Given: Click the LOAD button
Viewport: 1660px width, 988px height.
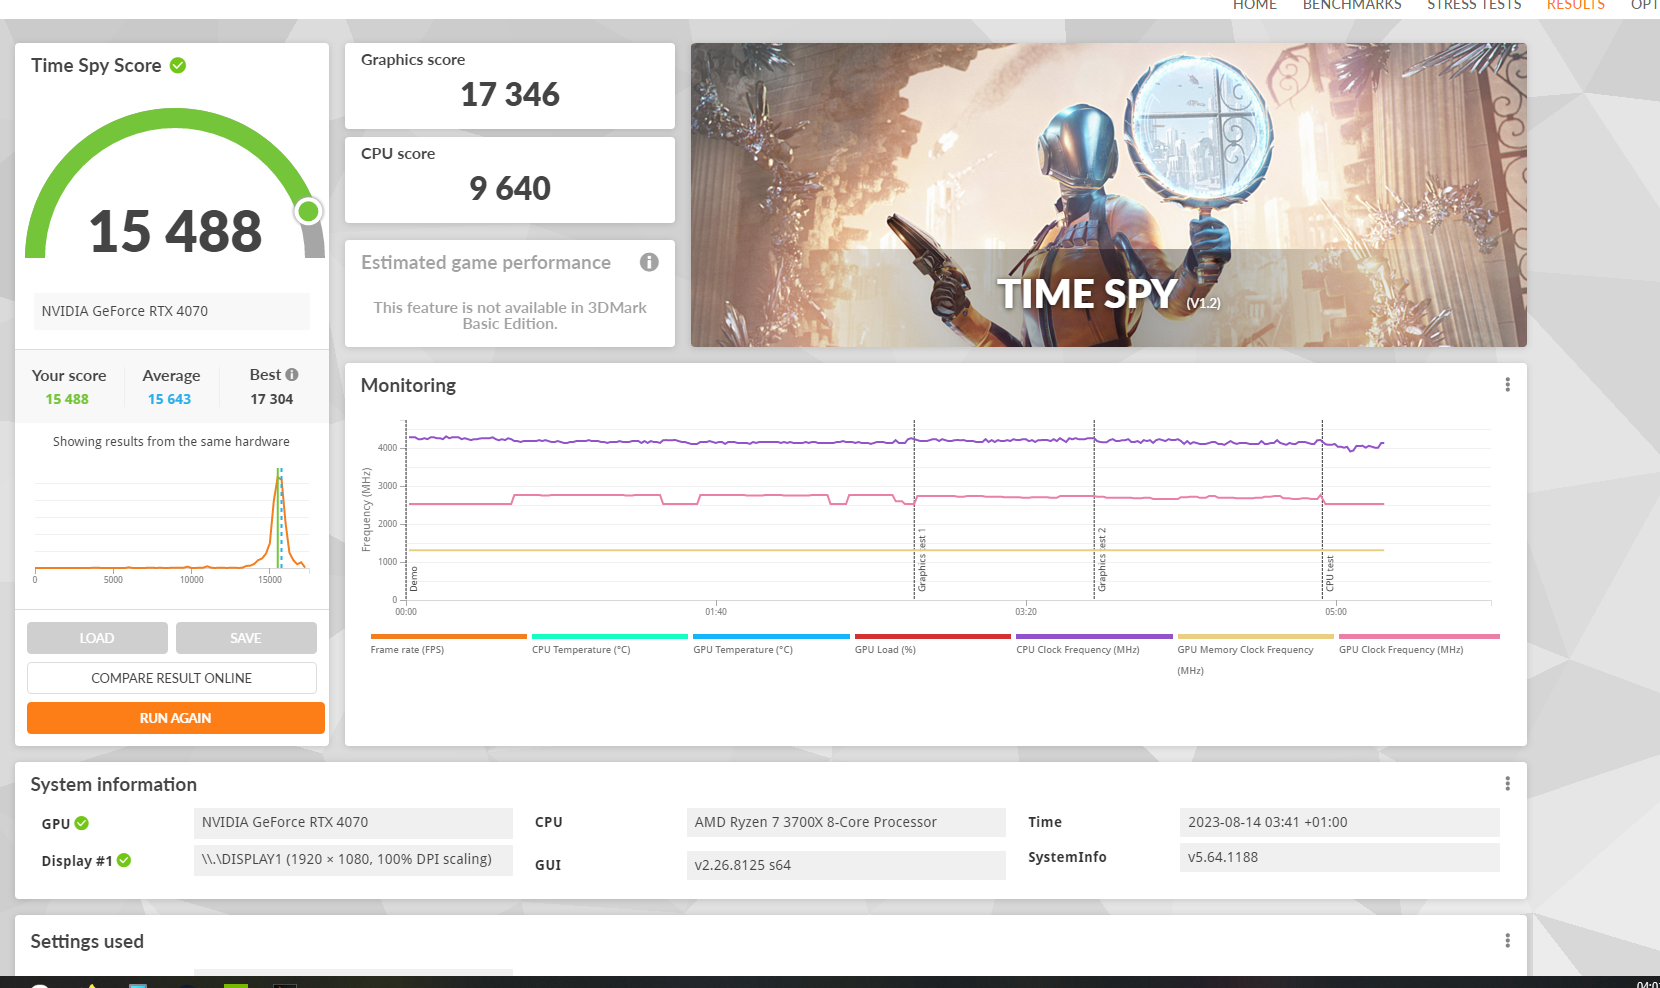Looking at the screenshot, I should 97,638.
